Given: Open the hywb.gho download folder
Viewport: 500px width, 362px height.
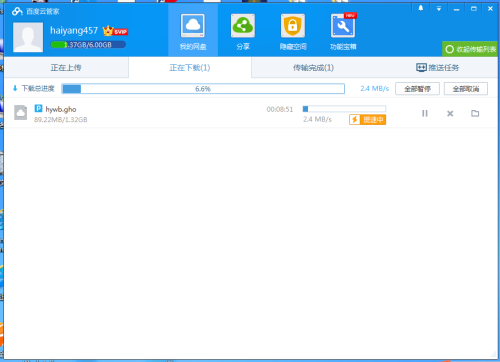Looking at the screenshot, I should (x=475, y=113).
